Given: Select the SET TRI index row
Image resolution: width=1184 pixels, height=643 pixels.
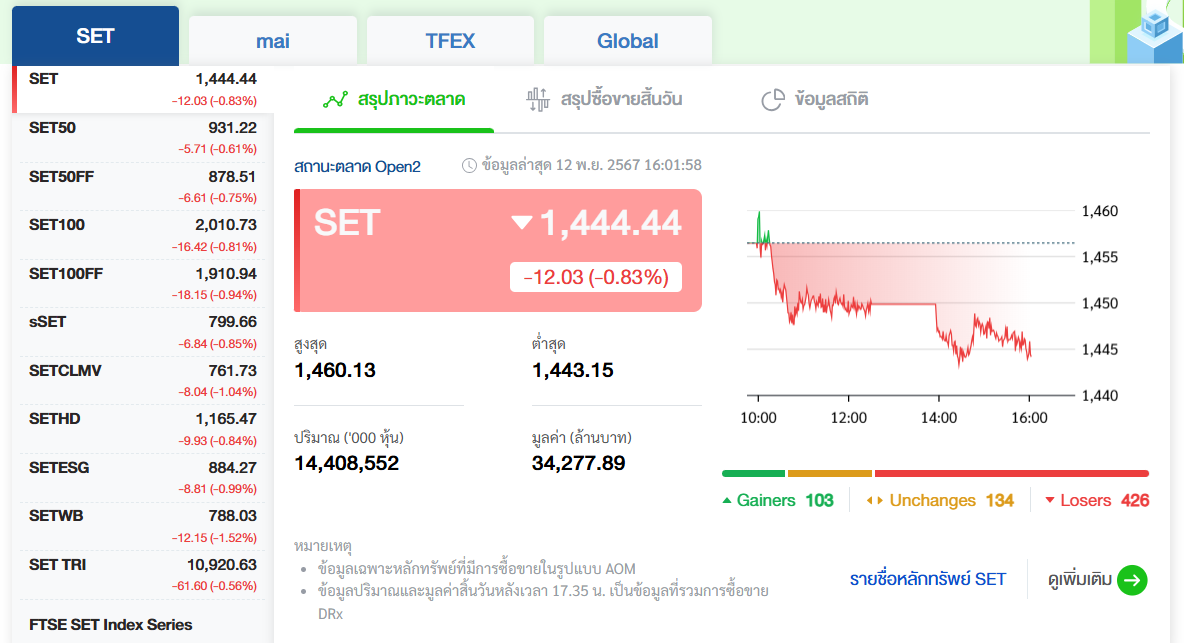Looking at the screenshot, I should point(143,574).
